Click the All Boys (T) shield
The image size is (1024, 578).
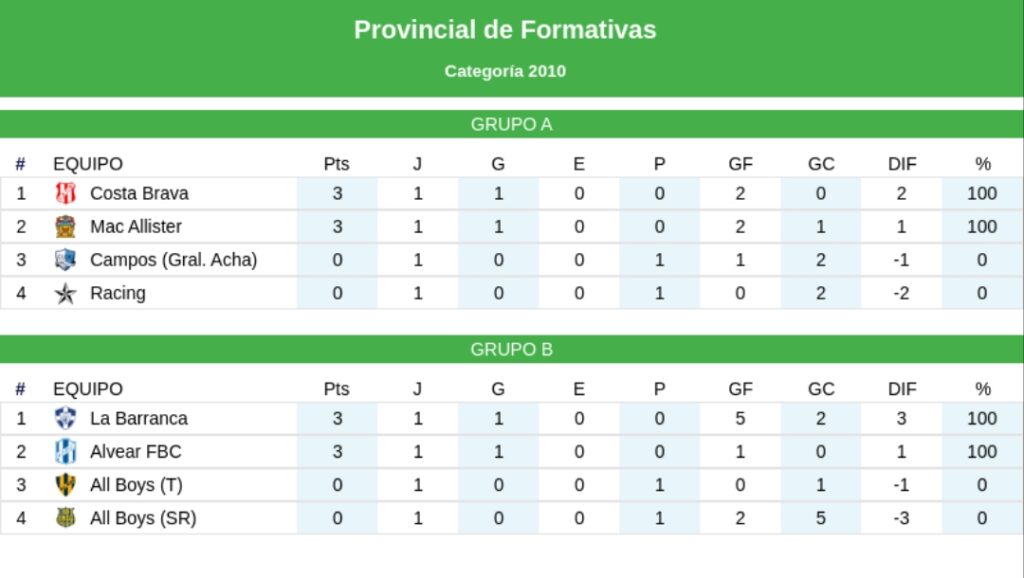(x=65, y=485)
